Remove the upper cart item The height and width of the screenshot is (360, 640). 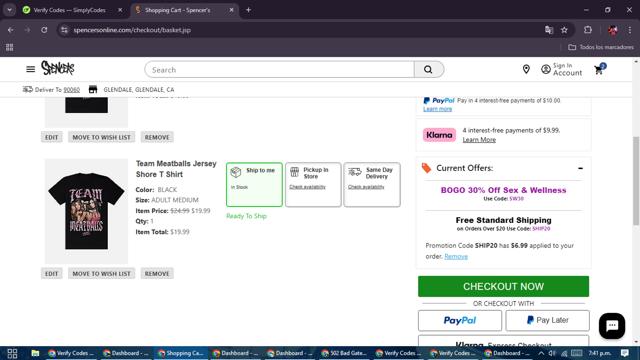157,137
